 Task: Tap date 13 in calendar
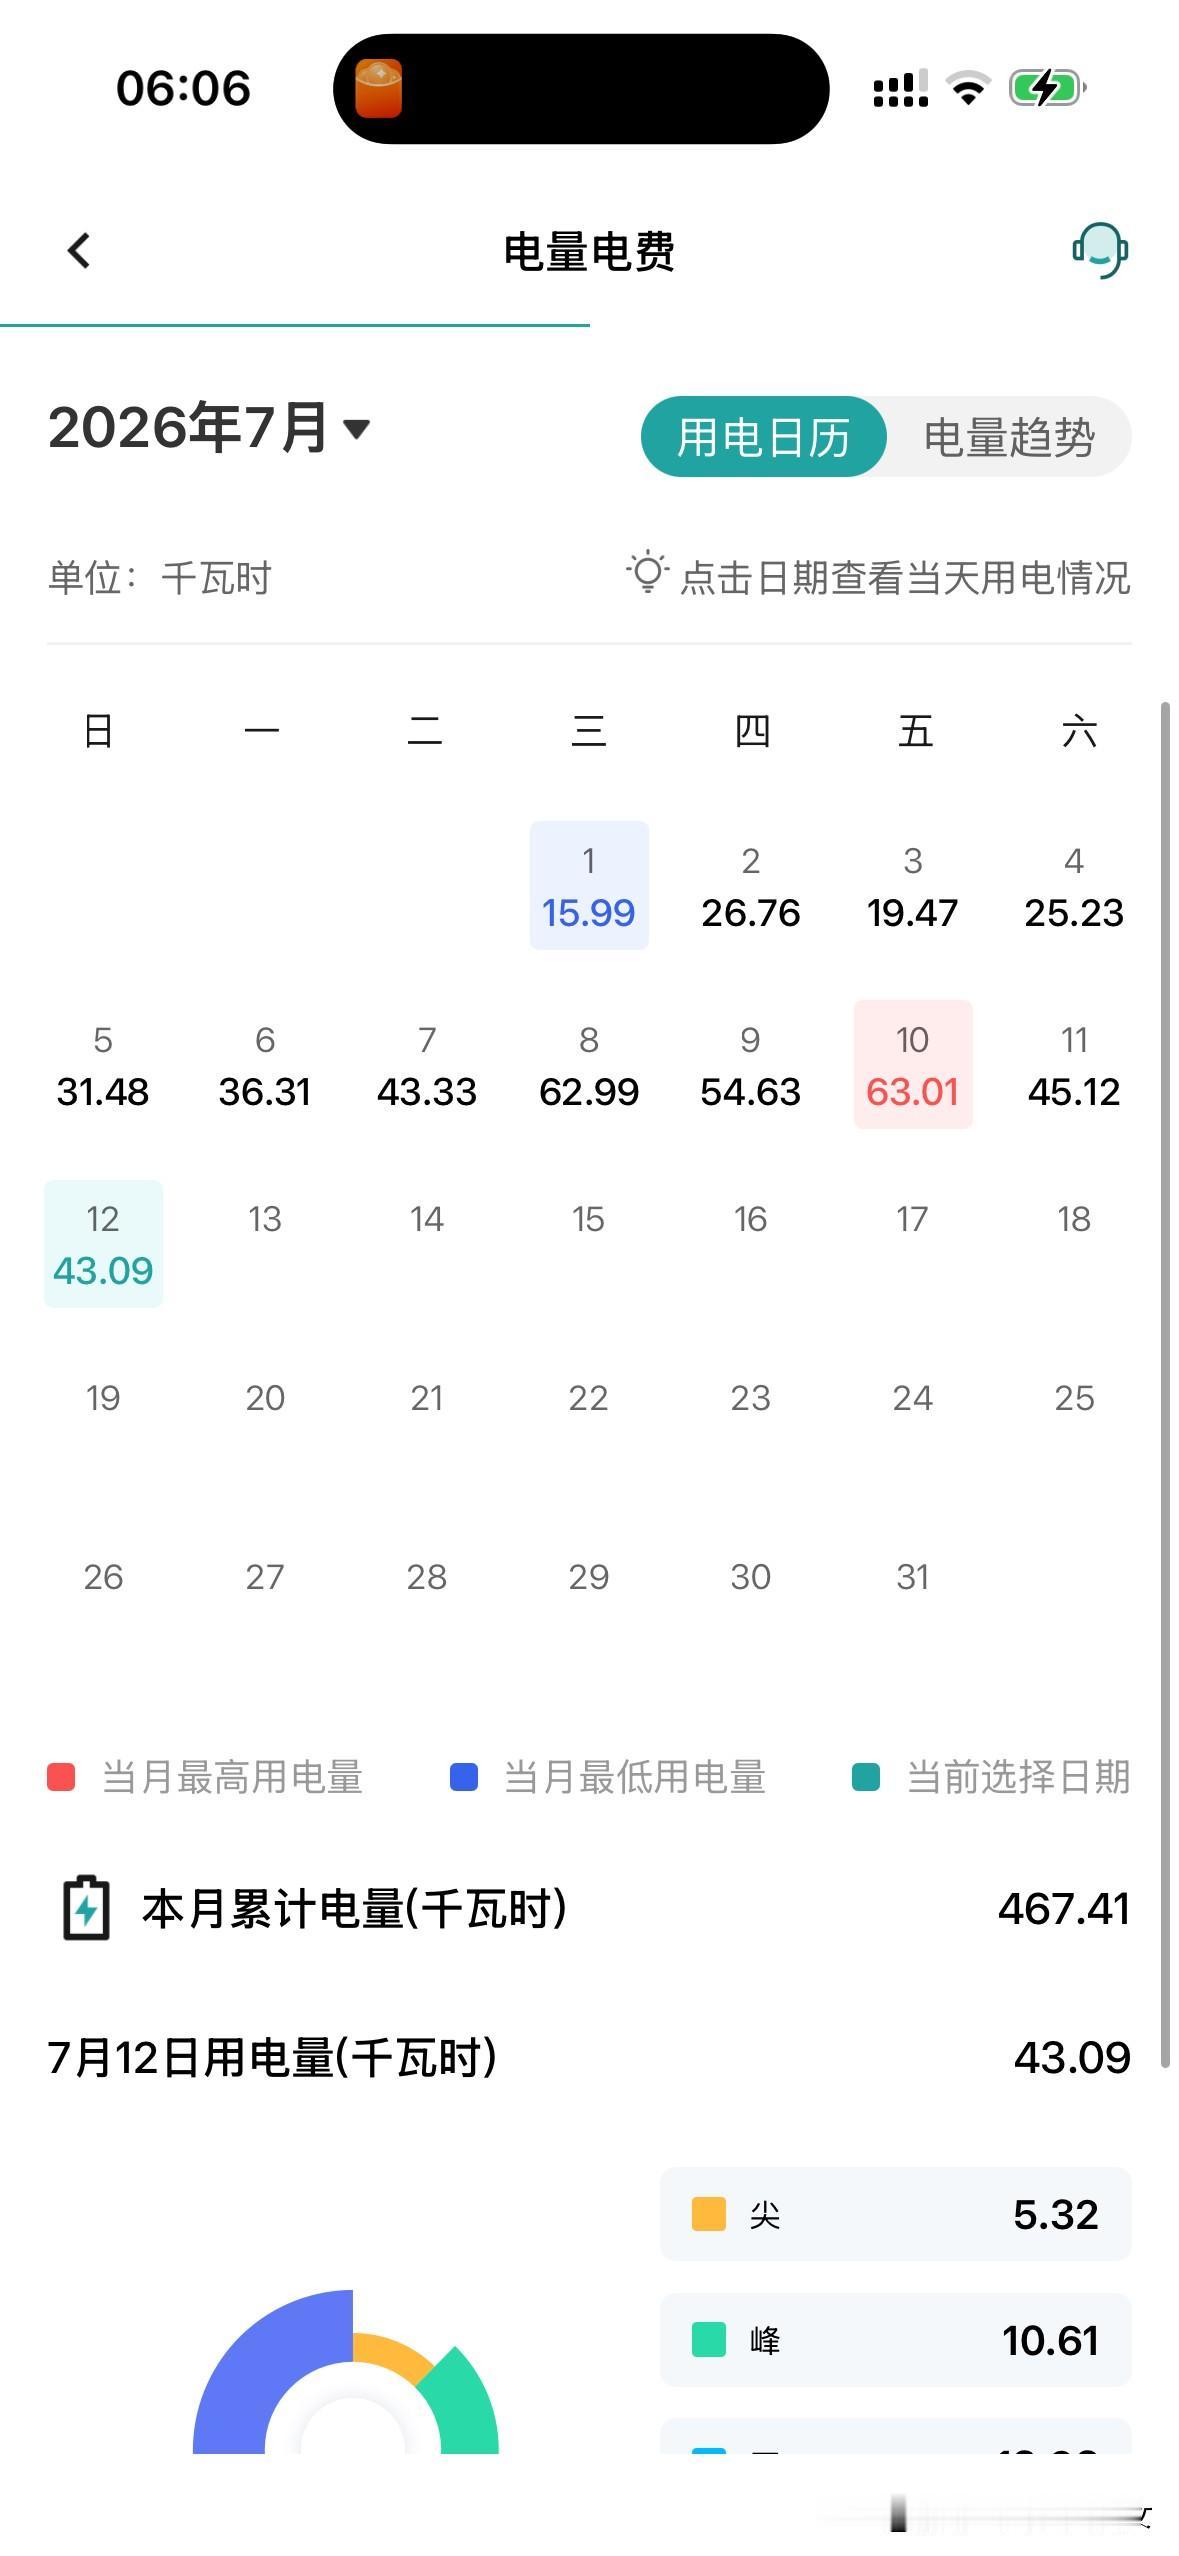coord(265,1219)
